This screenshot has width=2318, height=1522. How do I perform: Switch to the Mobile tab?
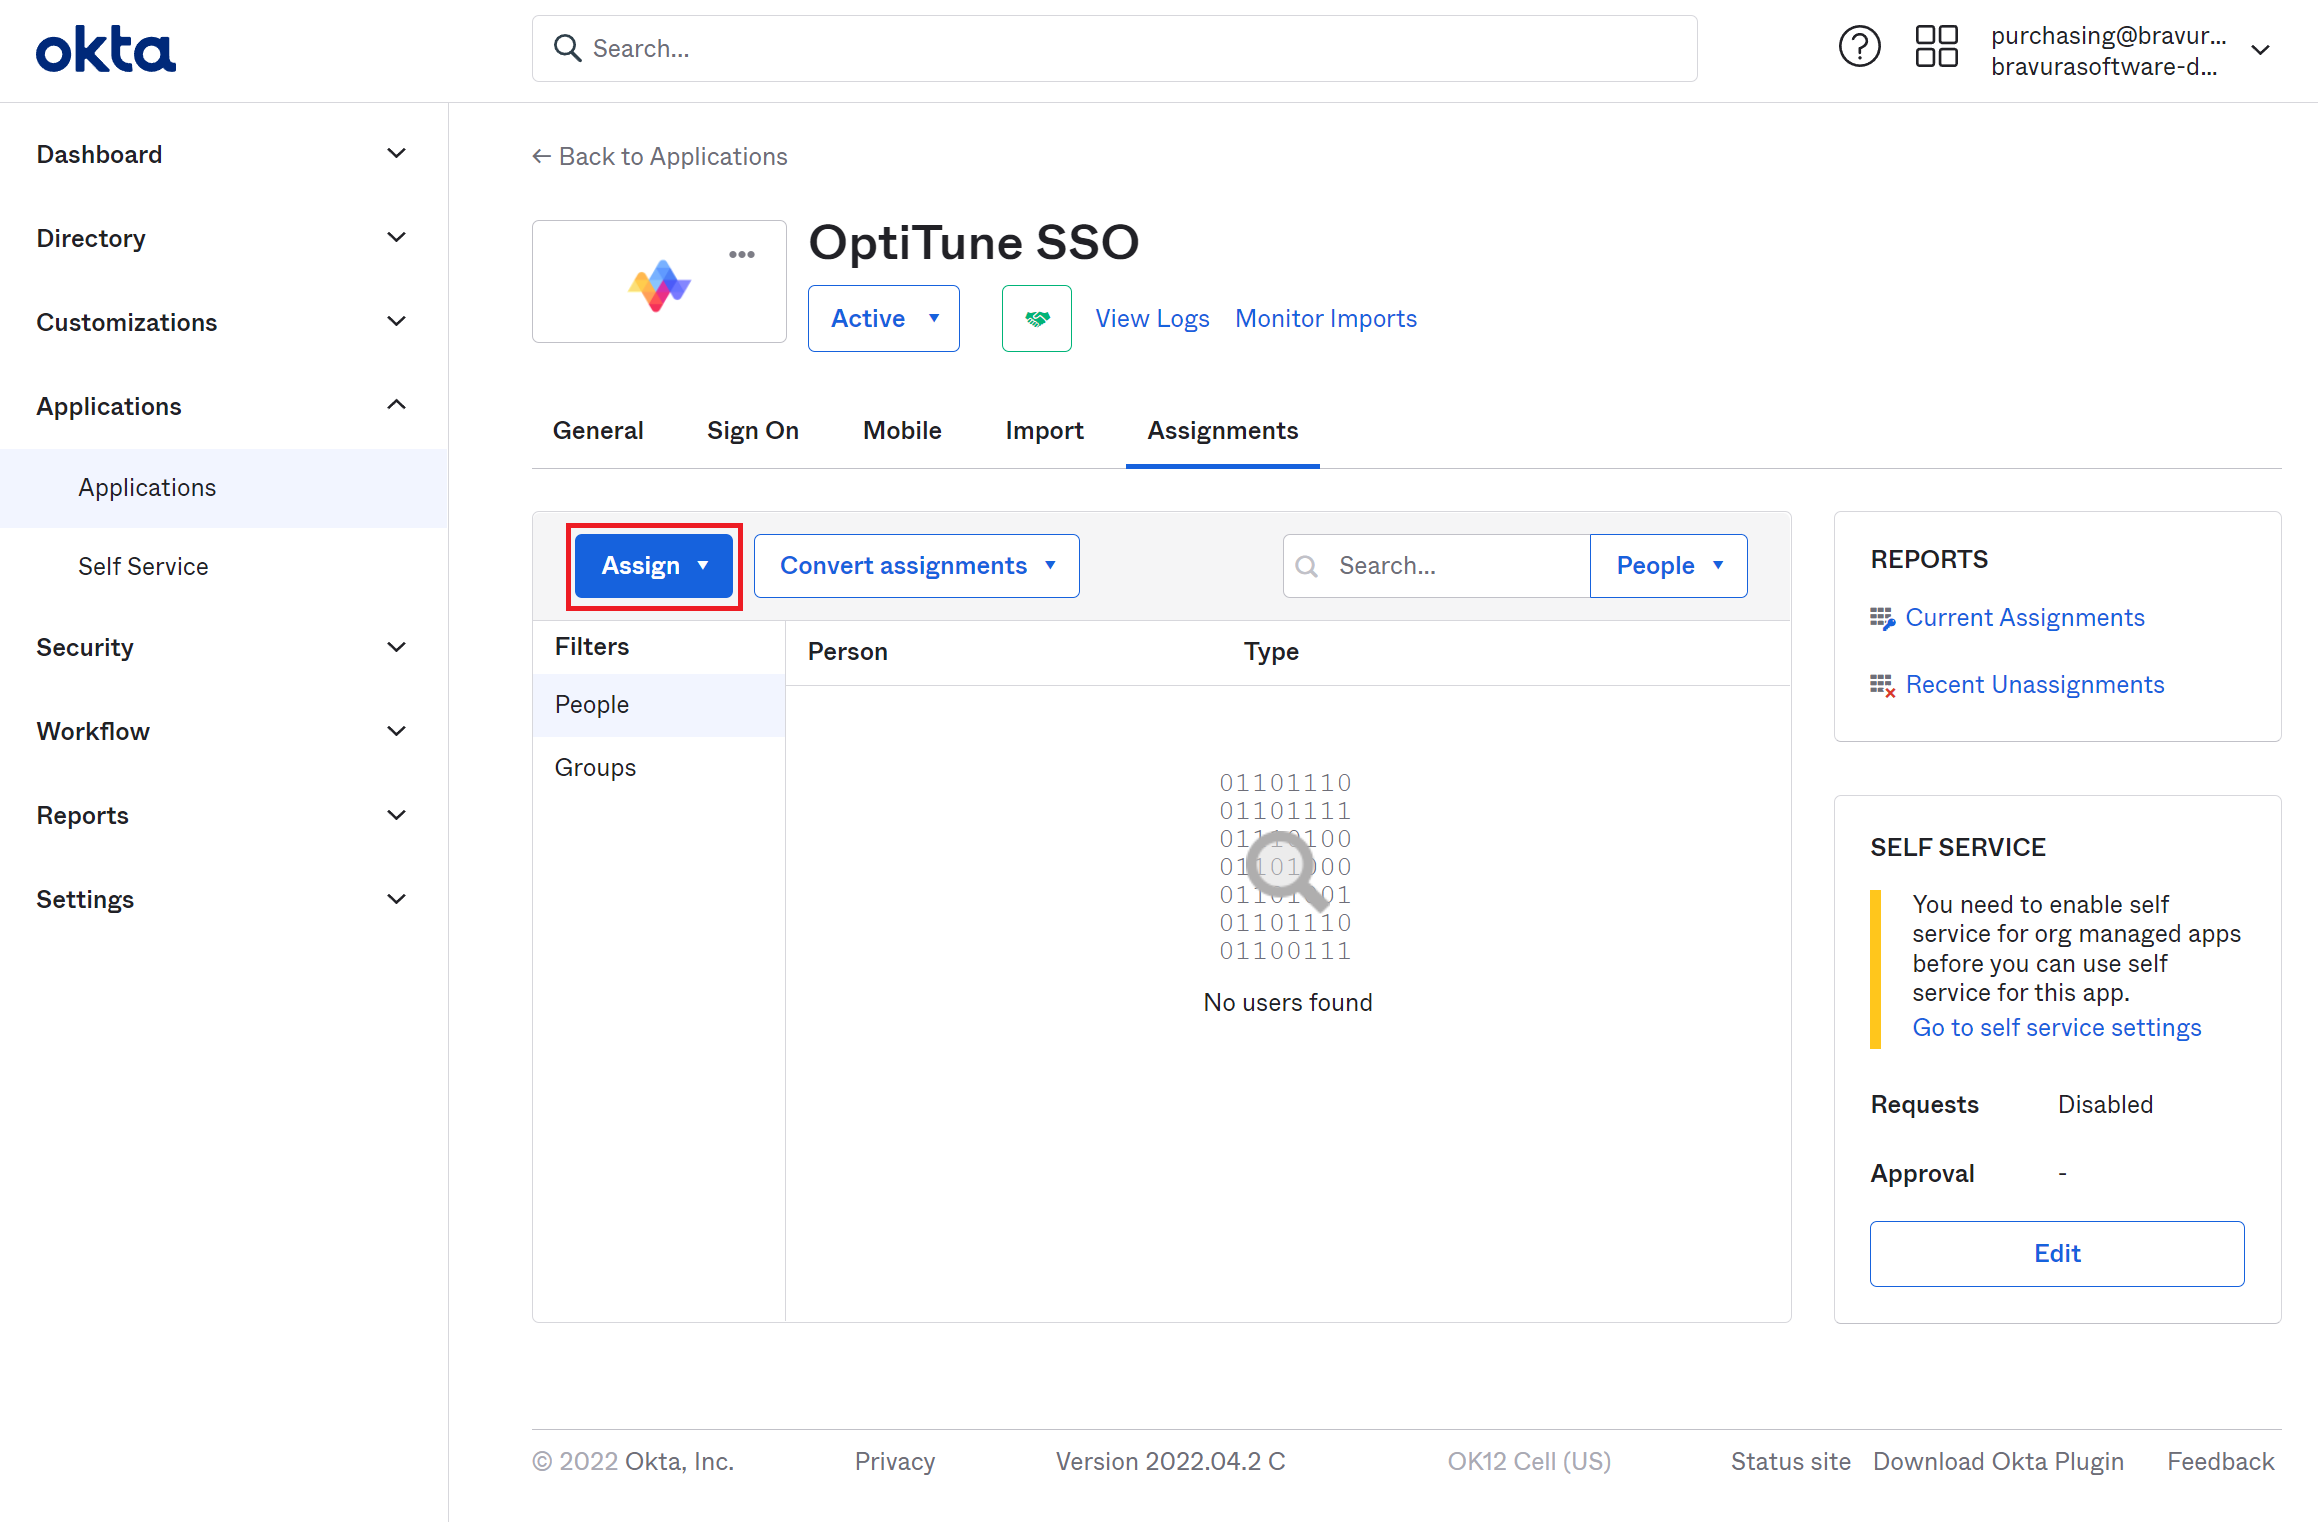coord(902,430)
